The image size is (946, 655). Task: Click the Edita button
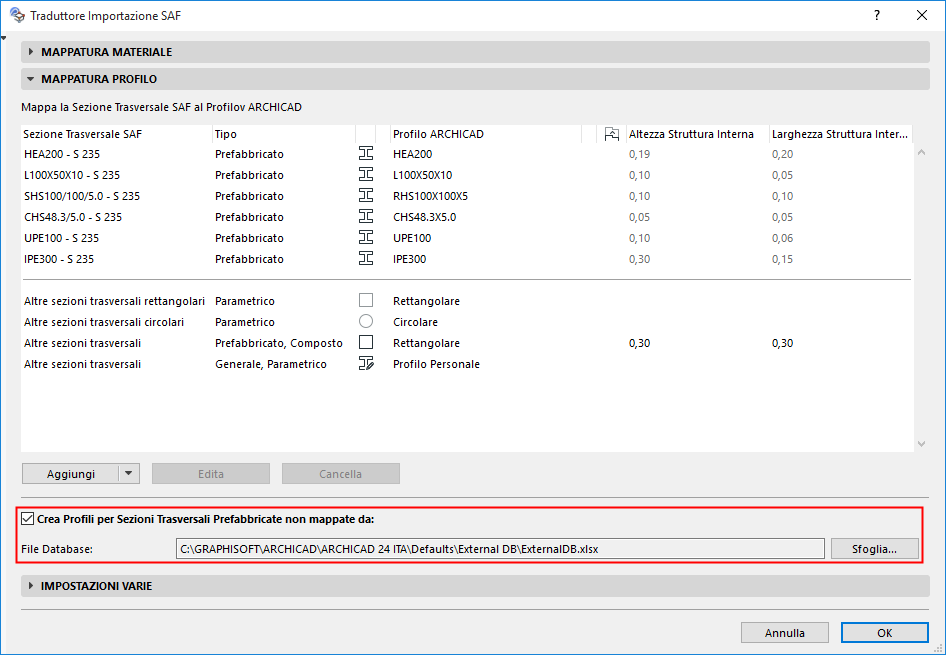click(x=211, y=473)
